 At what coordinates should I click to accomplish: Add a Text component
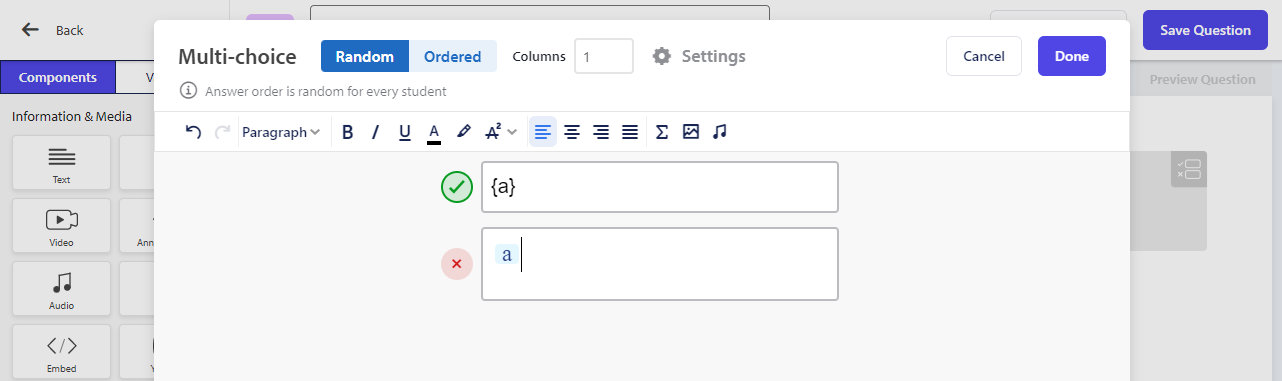[62, 163]
